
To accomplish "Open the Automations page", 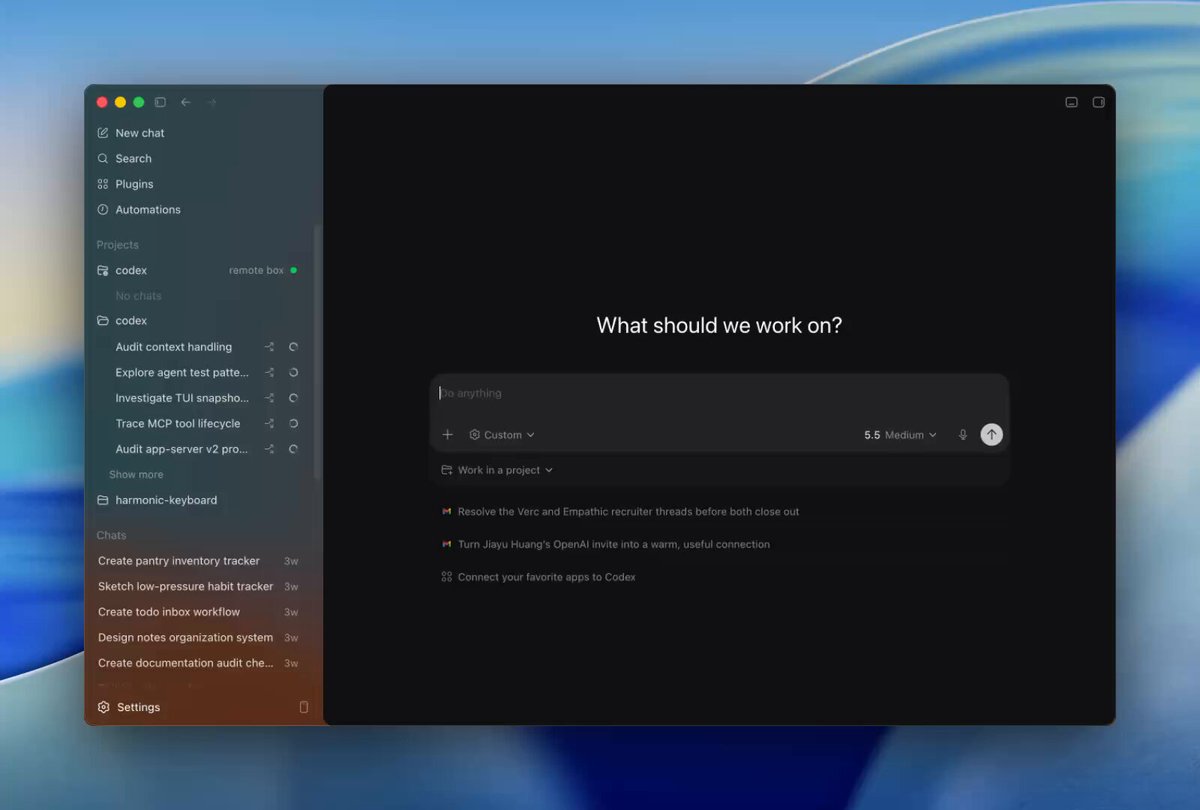I will point(148,210).
